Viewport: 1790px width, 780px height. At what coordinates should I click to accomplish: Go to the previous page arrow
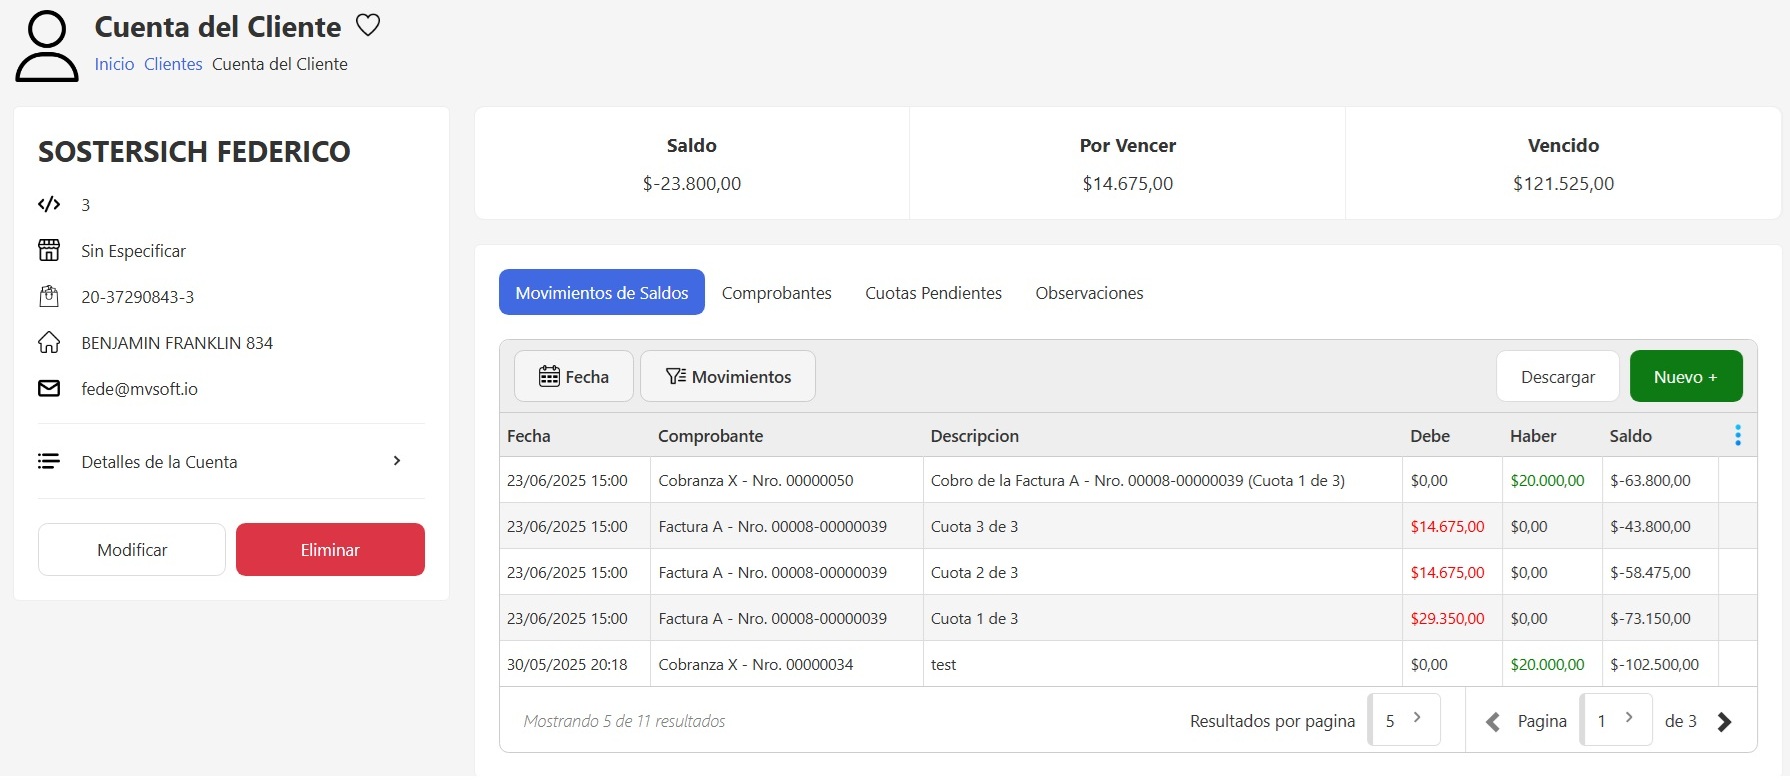pyautogui.click(x=1492, y=722)
